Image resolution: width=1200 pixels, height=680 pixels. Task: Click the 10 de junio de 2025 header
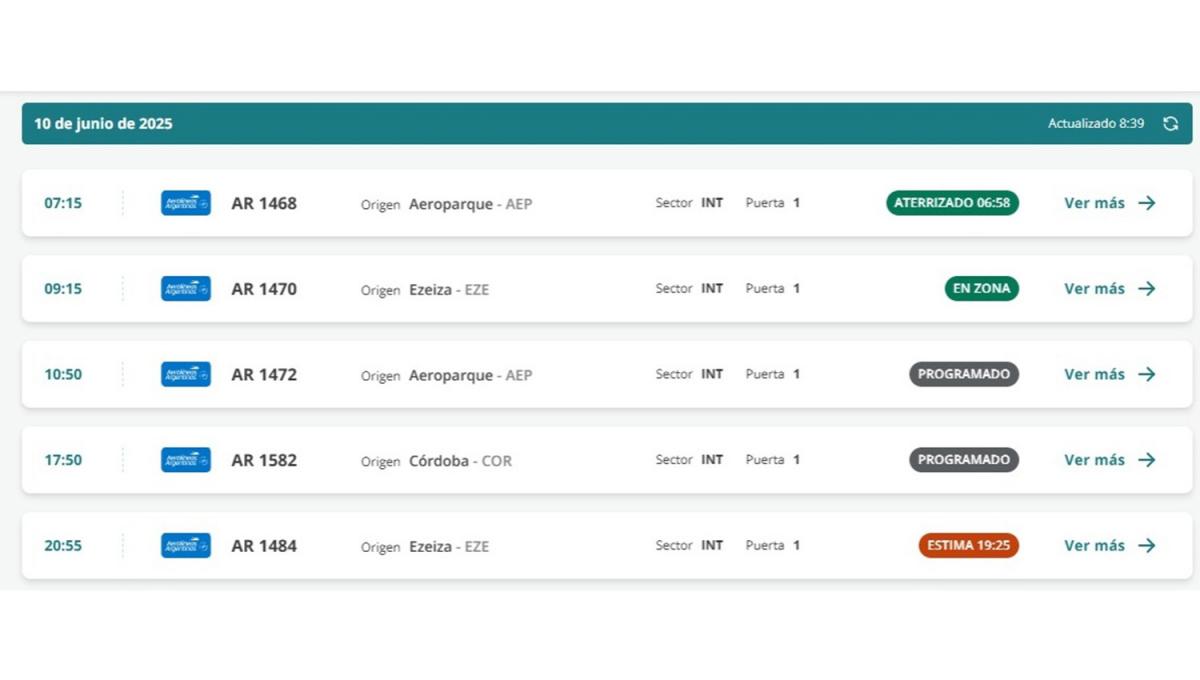click(103, 124)
